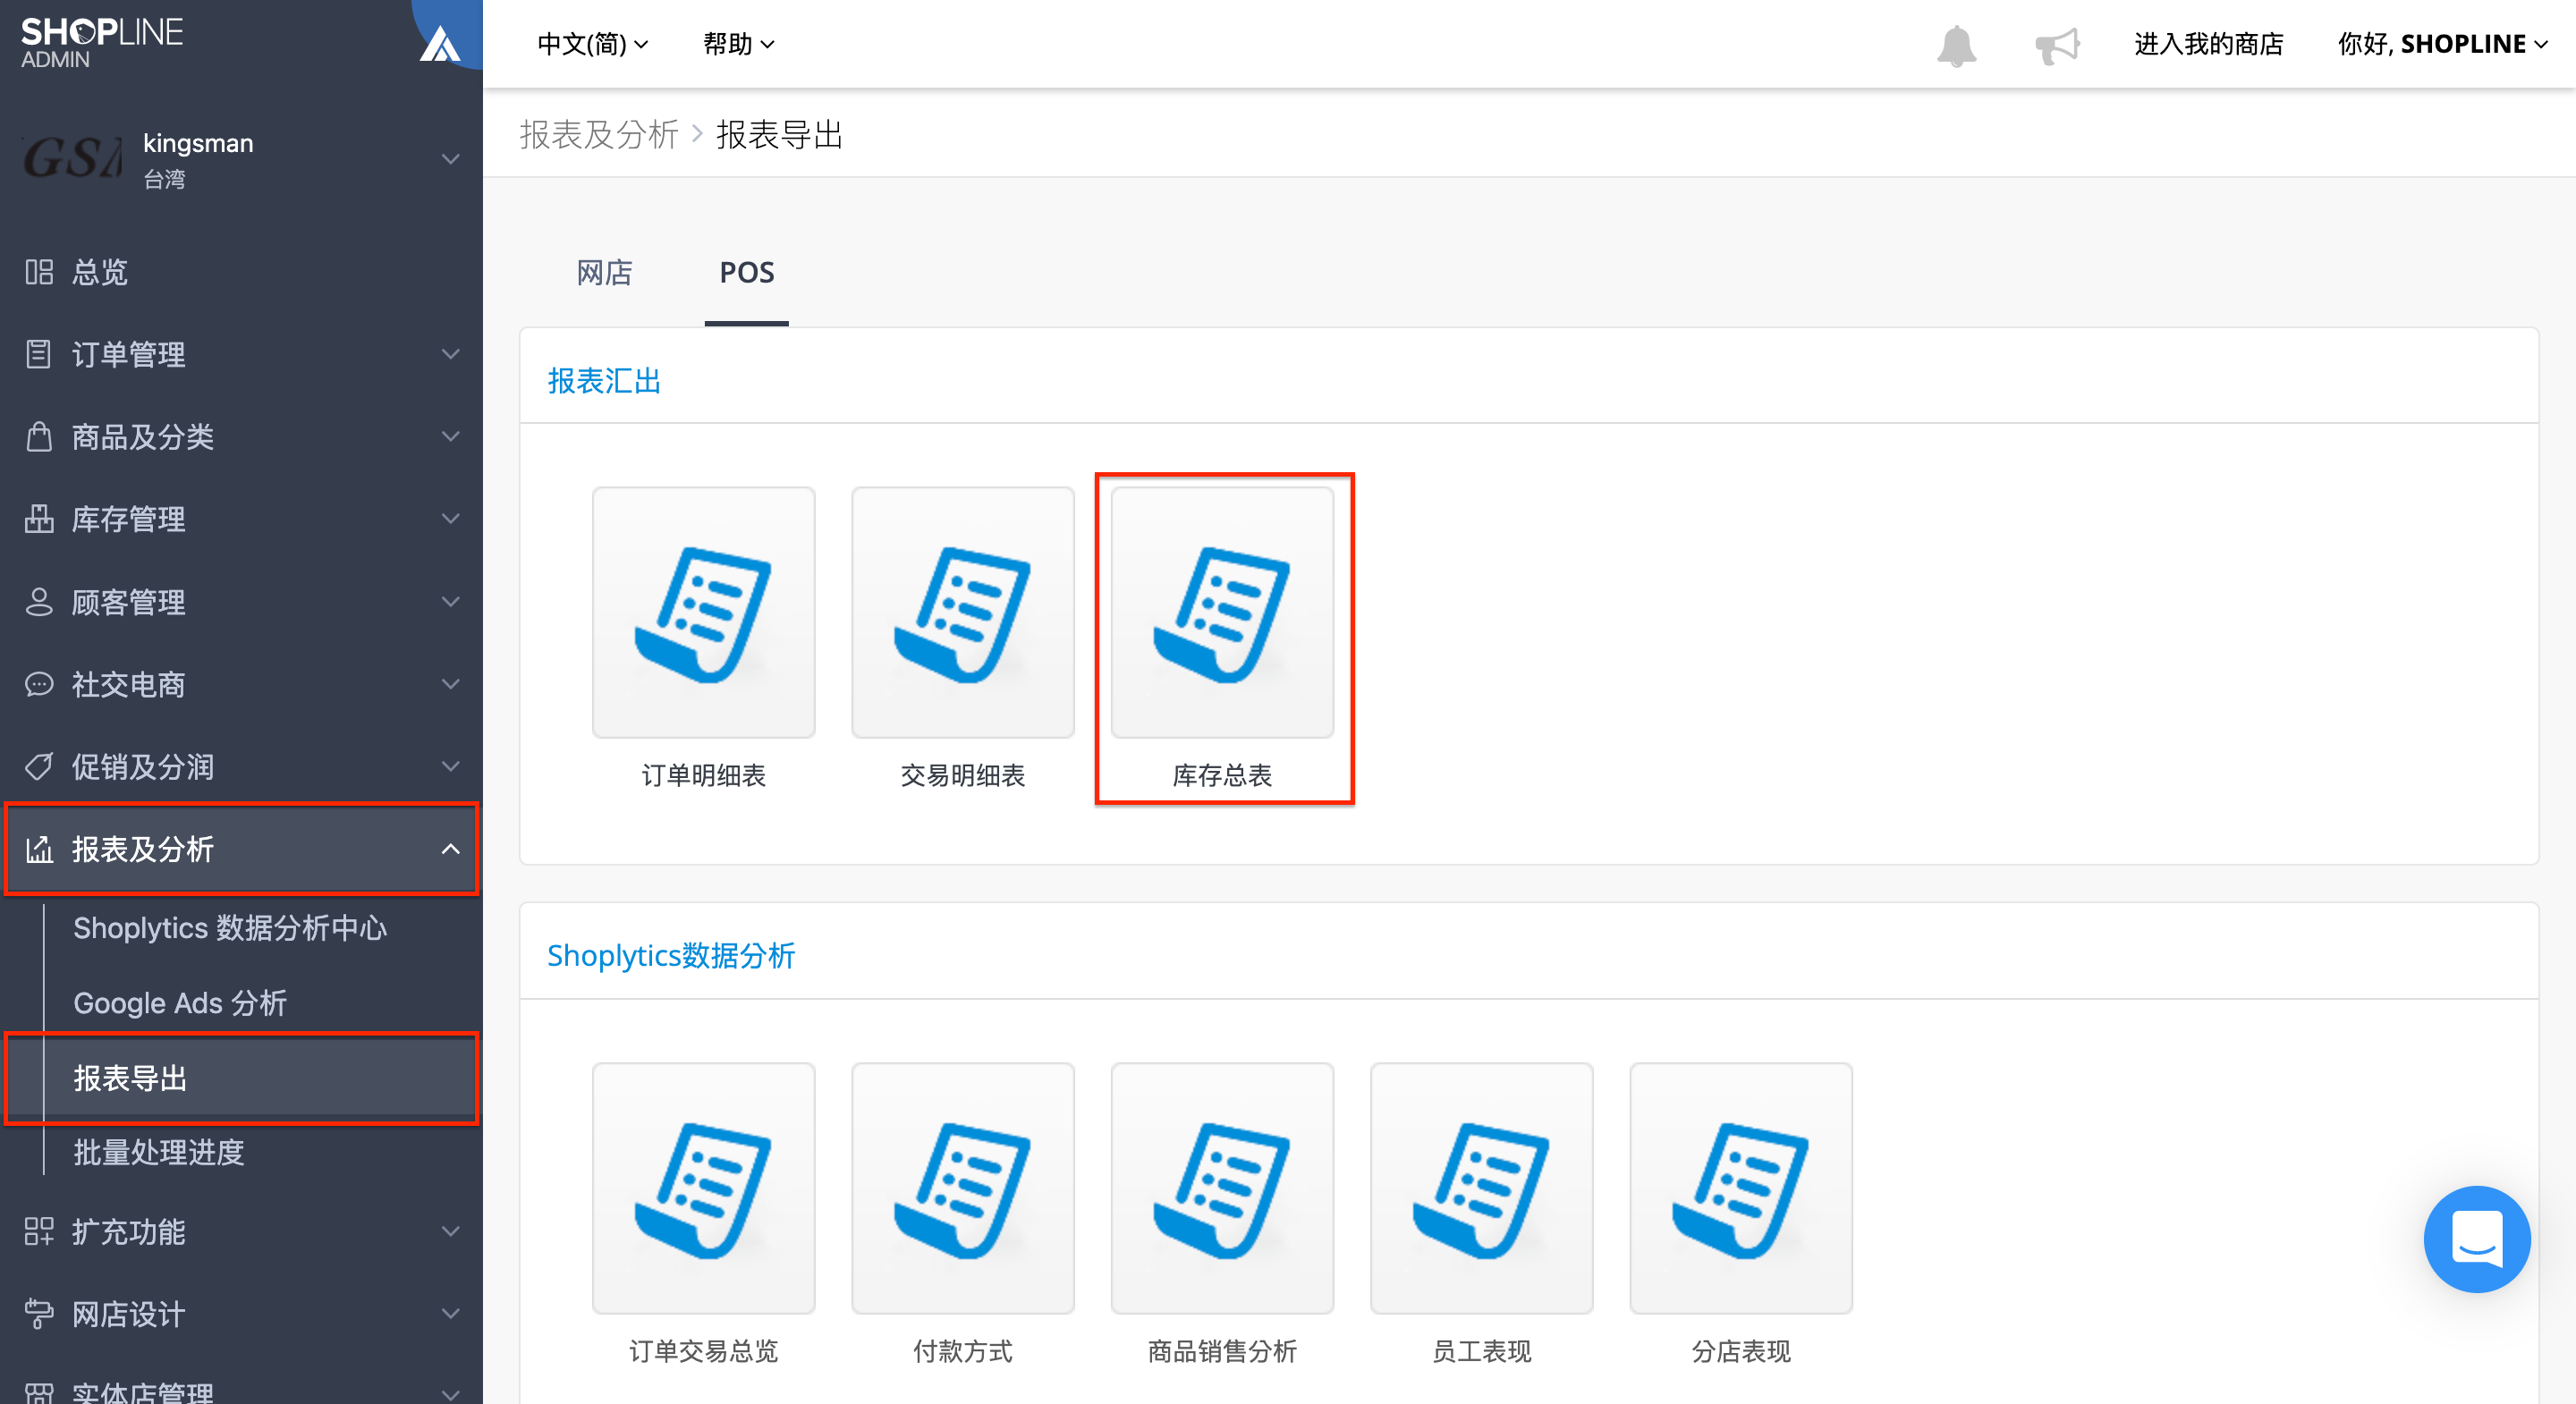Open the 库存总表 report icon
The width and height of the screenshot is (2576, 1404).
(1222, 612)
